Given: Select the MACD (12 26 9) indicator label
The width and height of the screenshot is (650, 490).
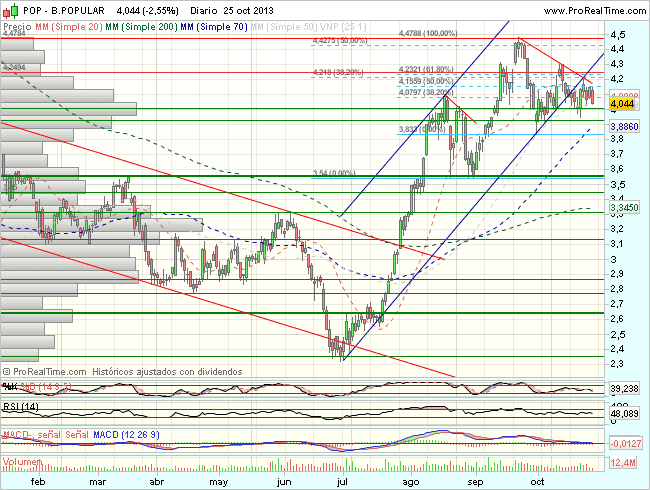Looking at the screenshot, I should coord(126,435).
